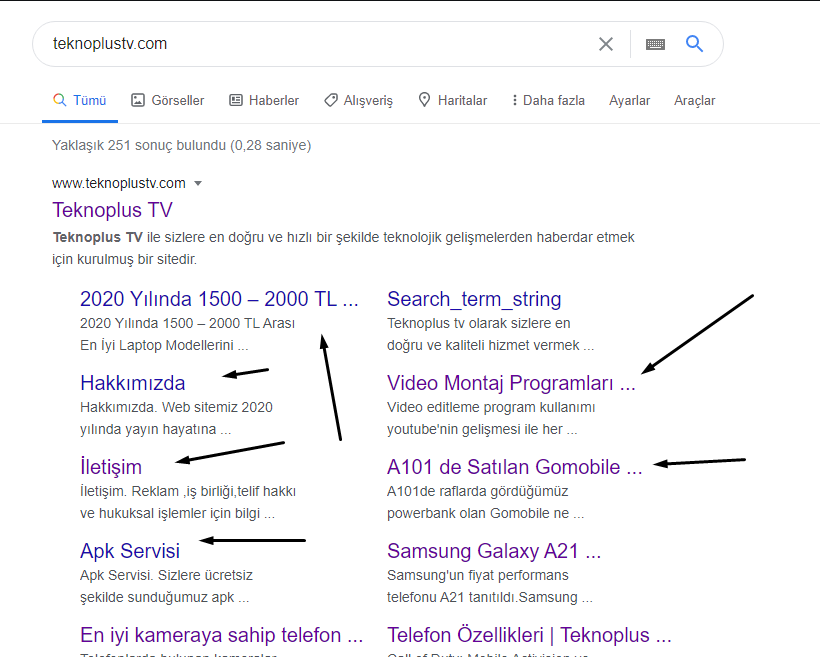Expand dropdown arrow beside www.teknoplustv.com
Viewport: 820px width, 657px height.
(x=198, y=184)
